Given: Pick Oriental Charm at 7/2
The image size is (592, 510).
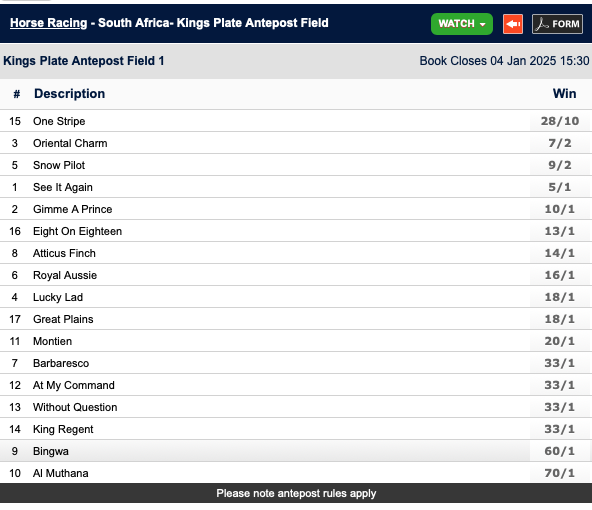Looking at the screenshot, I should coord(560,143).
